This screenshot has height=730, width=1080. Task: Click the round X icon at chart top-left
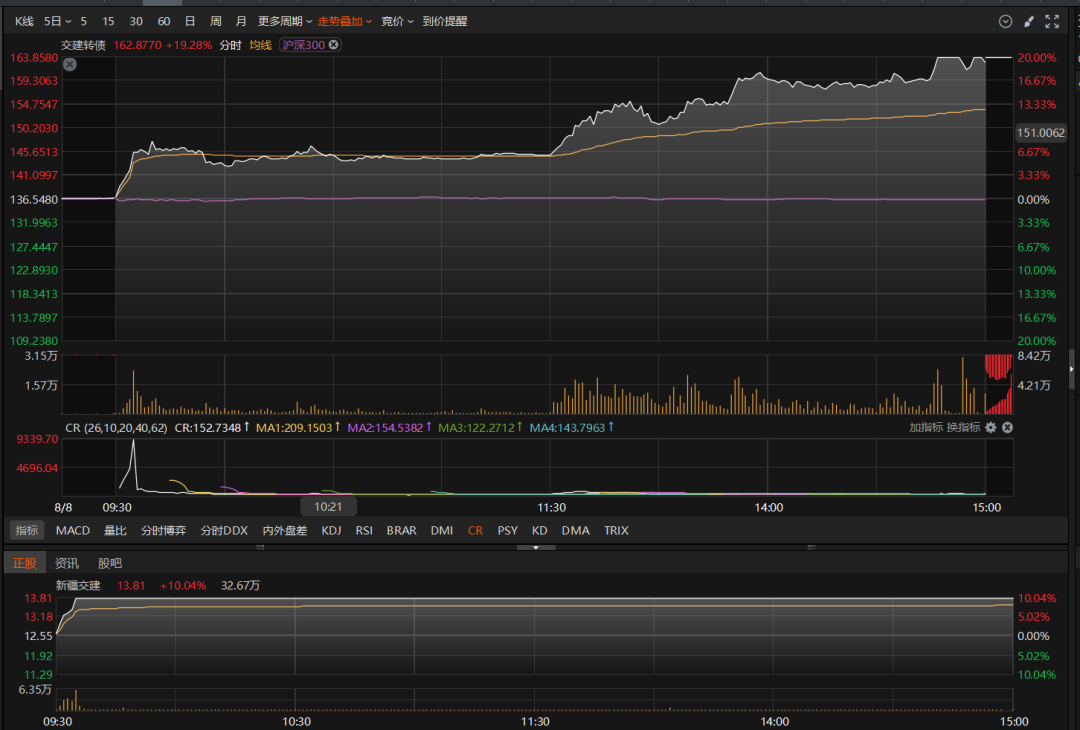tap(69, 64)
